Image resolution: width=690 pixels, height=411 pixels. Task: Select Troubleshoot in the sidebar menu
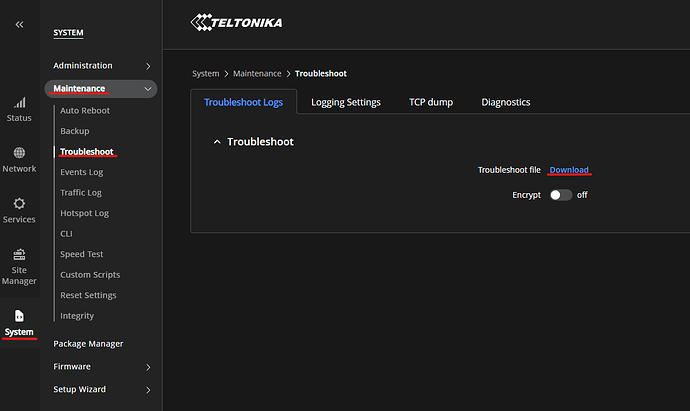(x=87, y=151)
